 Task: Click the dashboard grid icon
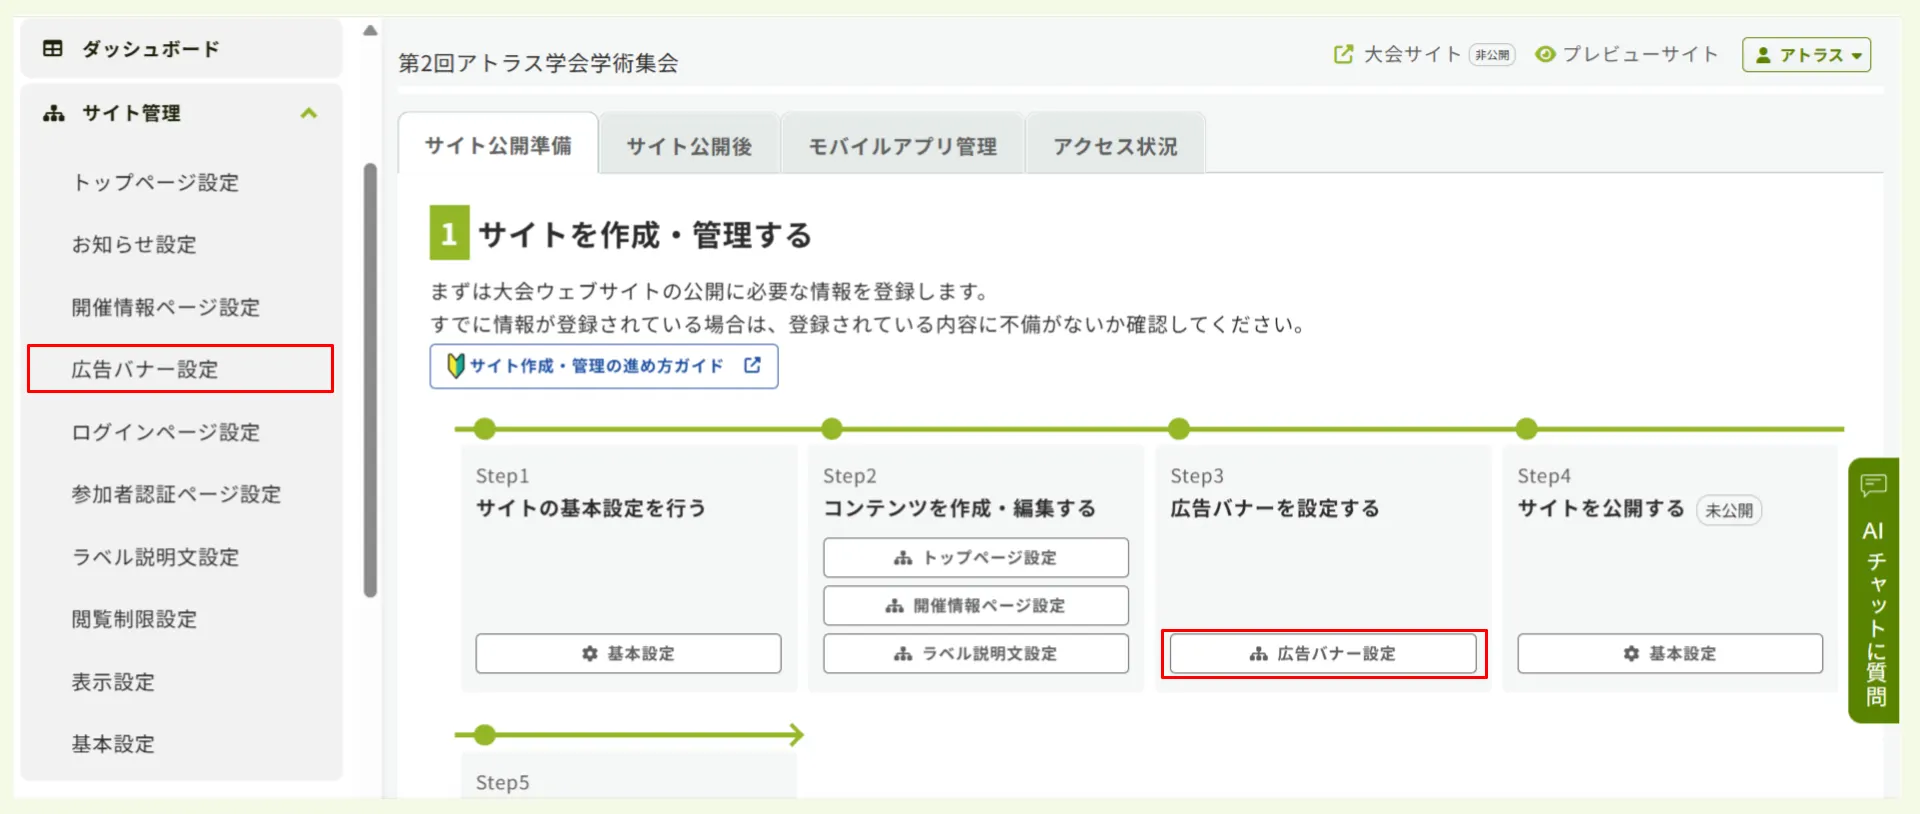(x=53, y=48)
